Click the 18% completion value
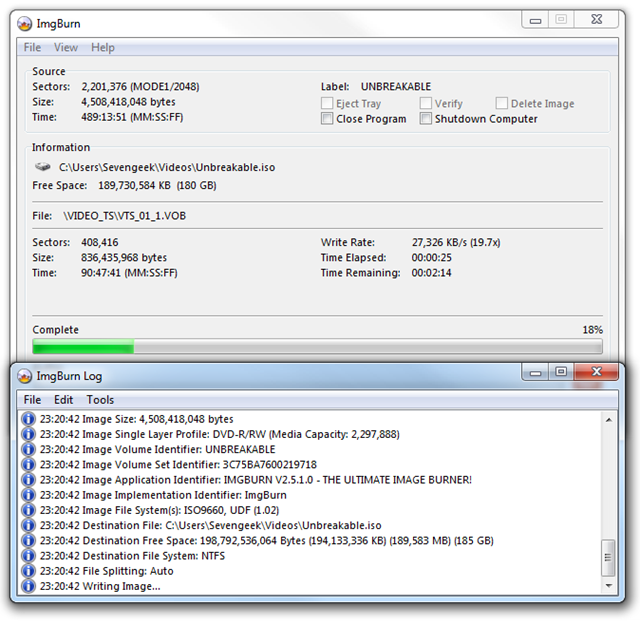Image resolution: width=640 pixels, height=625 pixels. pyautogui.click(x=592, y=330)
